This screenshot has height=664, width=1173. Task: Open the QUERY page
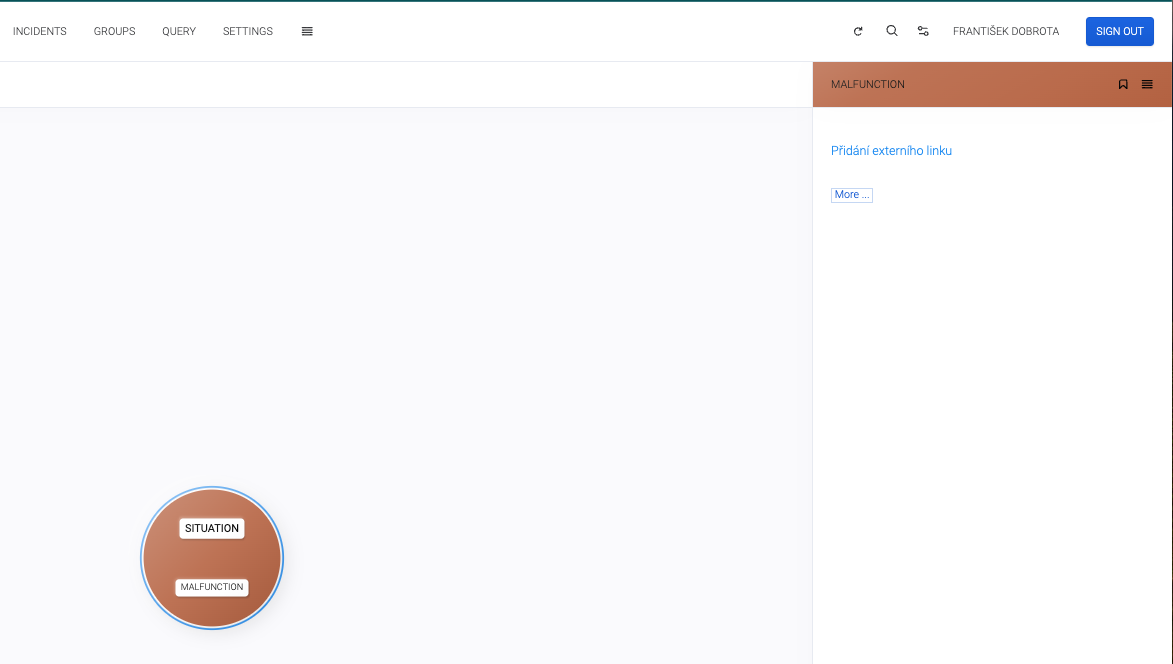click(x=179, y=31)
